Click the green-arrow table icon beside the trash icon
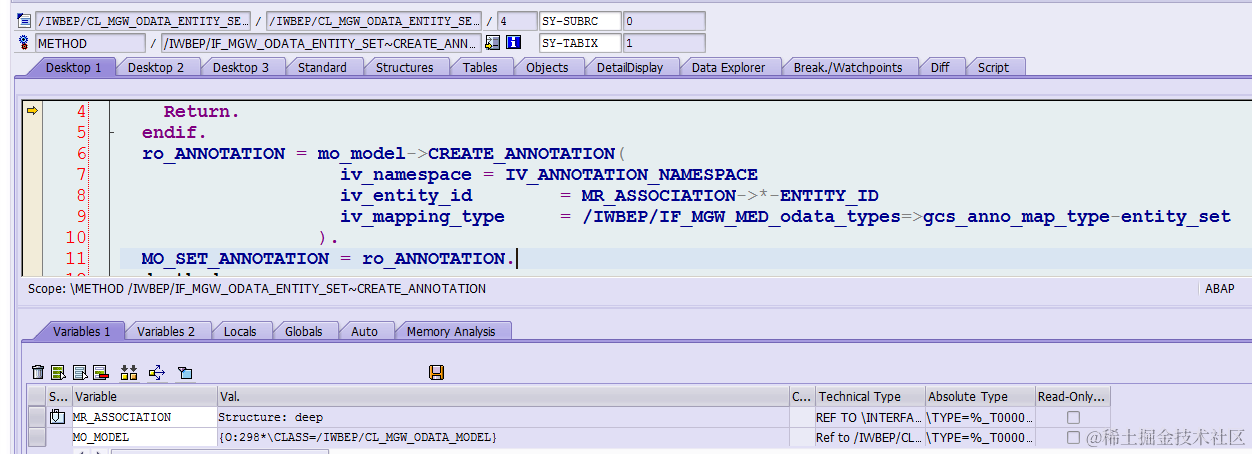 tap(58, 373)
